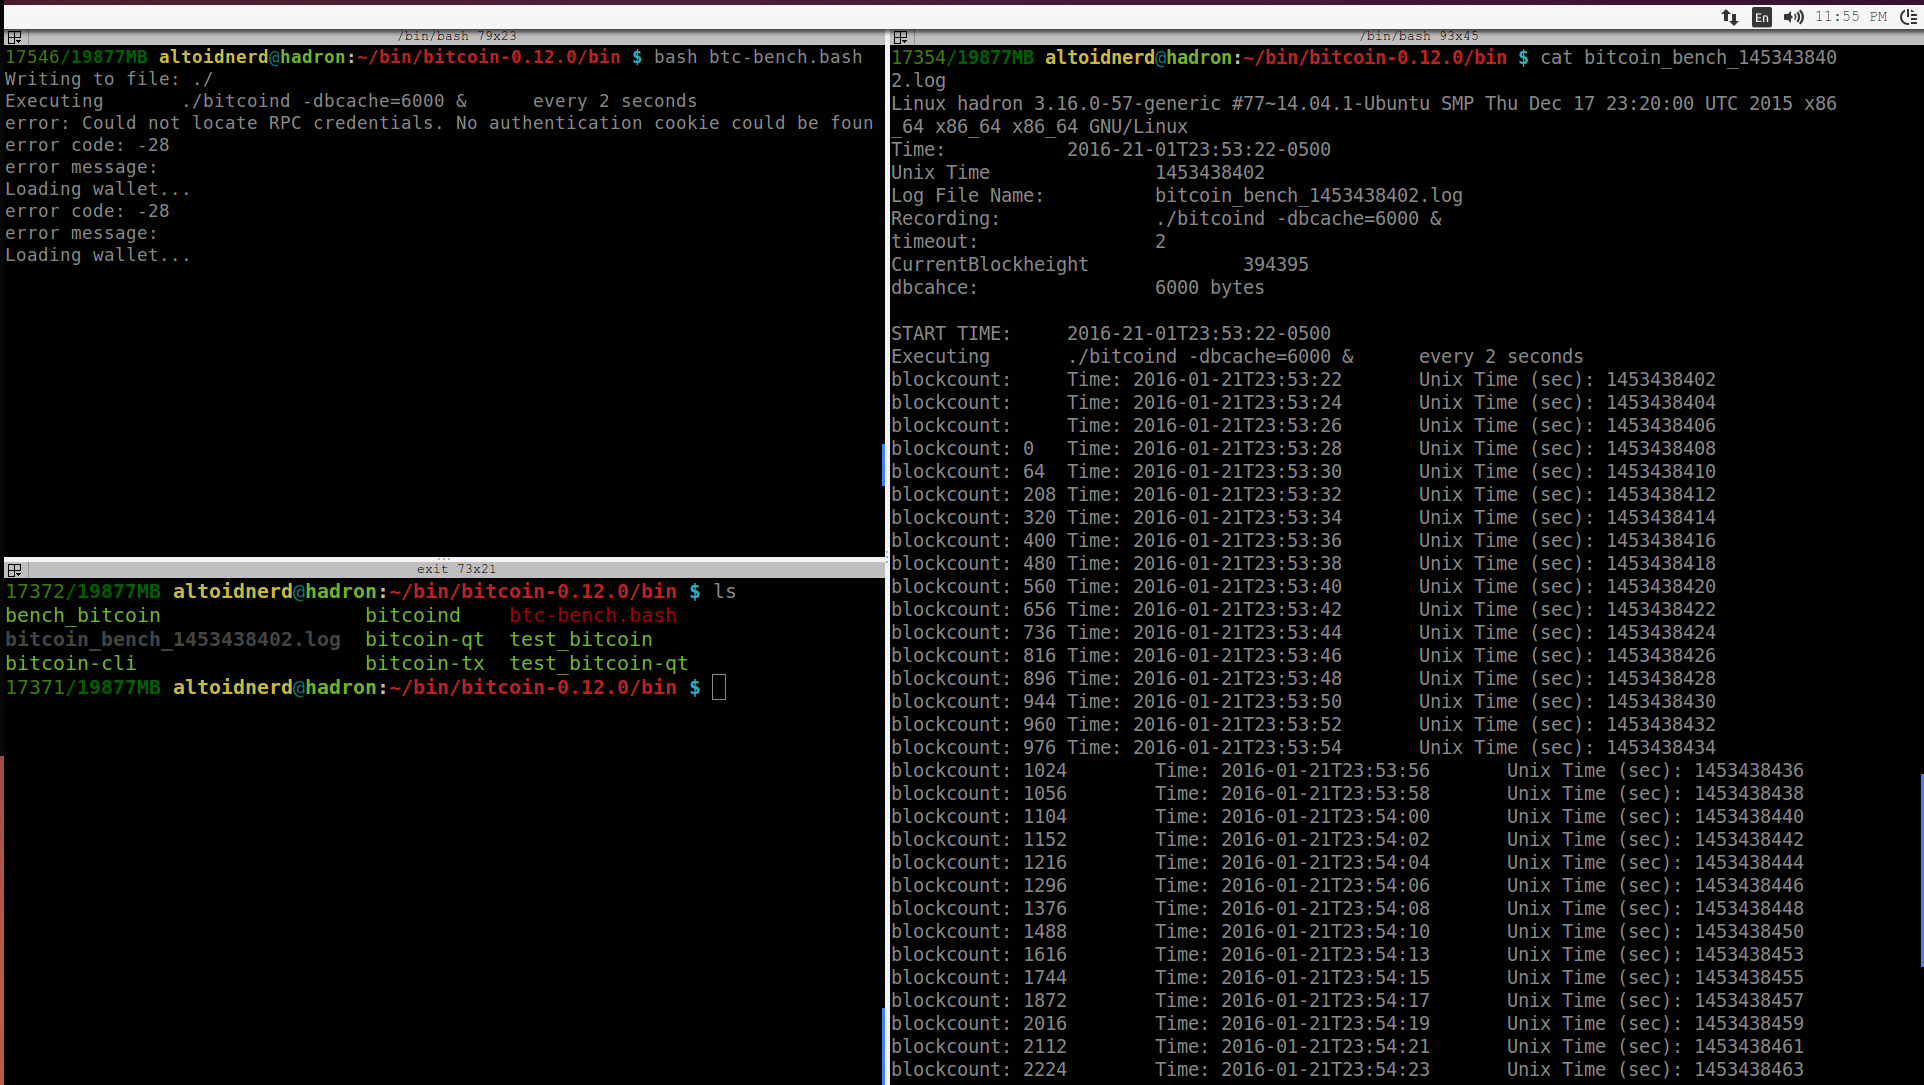Open the network connections indicator
This screenshot has width=1924, height=1085.
(x=1729, y=17)
